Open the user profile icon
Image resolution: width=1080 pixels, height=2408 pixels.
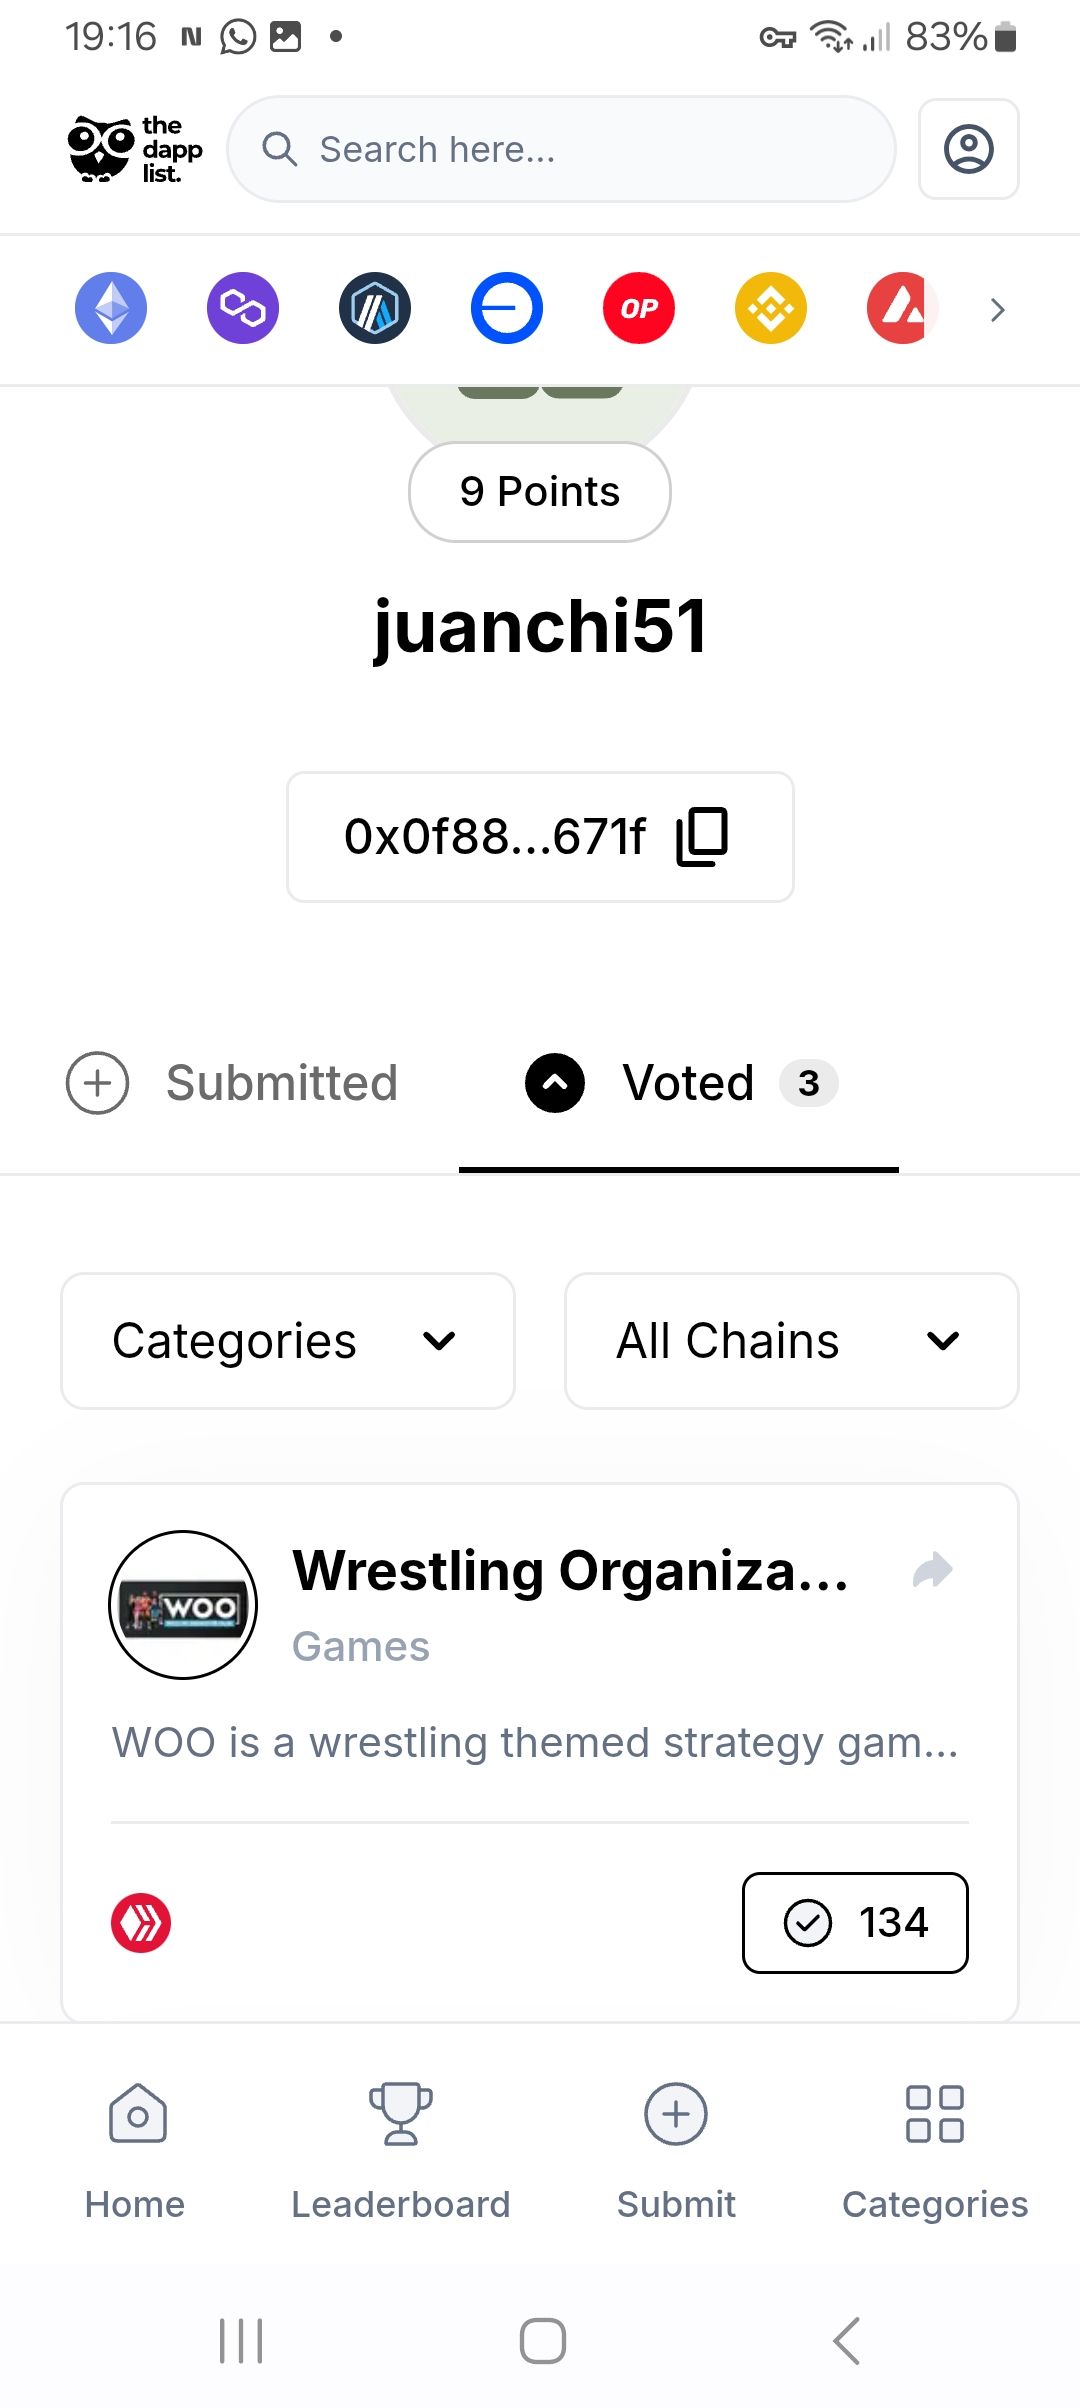pyautogui.click(x=969, y=149)
